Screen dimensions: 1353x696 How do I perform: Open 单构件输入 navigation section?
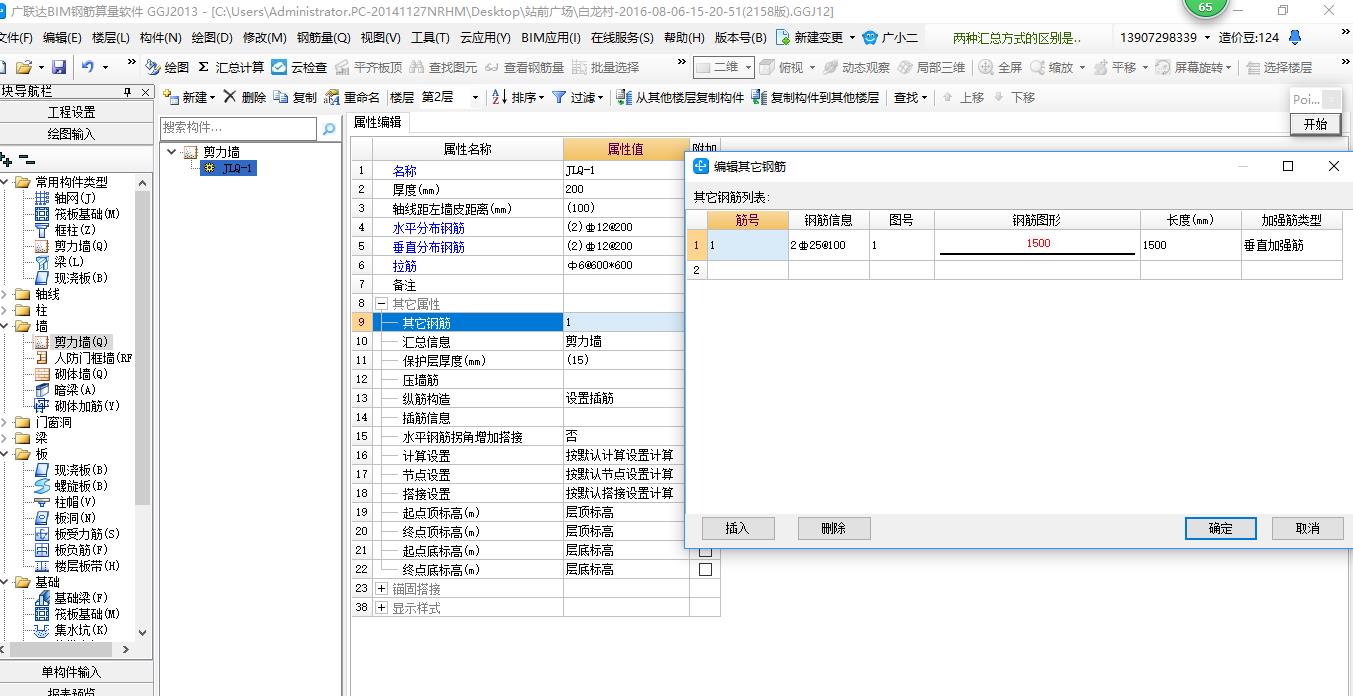click(x=72, y=672)
